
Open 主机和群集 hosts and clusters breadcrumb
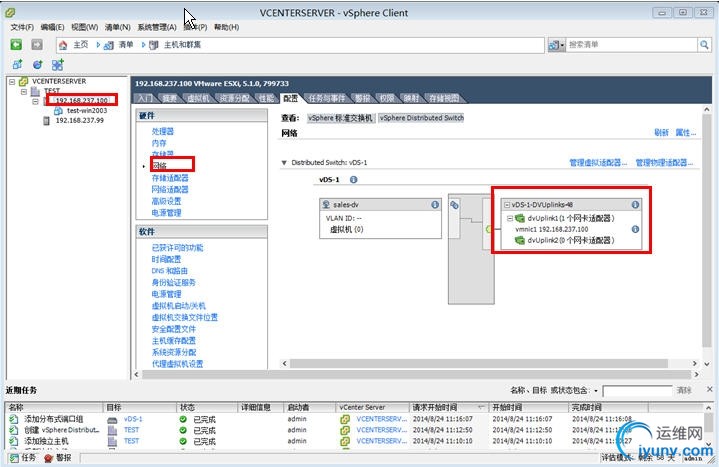(x=182, y=44)
